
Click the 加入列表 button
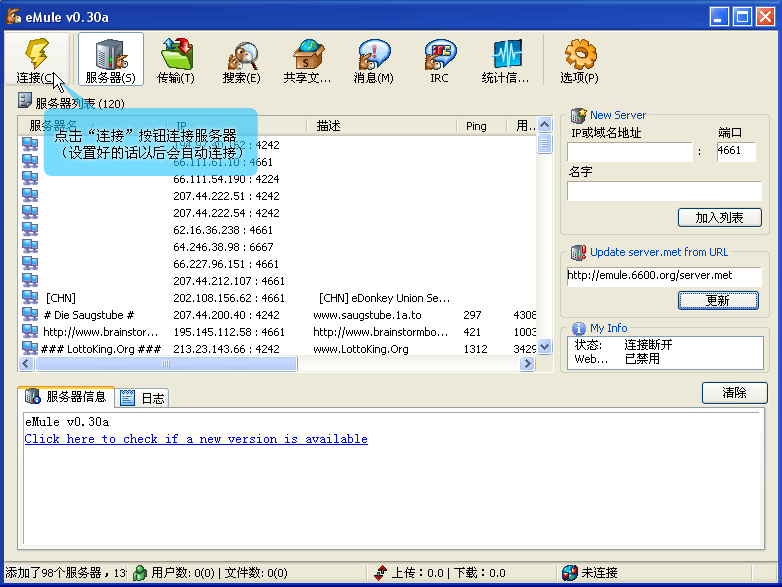pyautogui.click(x=720, y=217)
